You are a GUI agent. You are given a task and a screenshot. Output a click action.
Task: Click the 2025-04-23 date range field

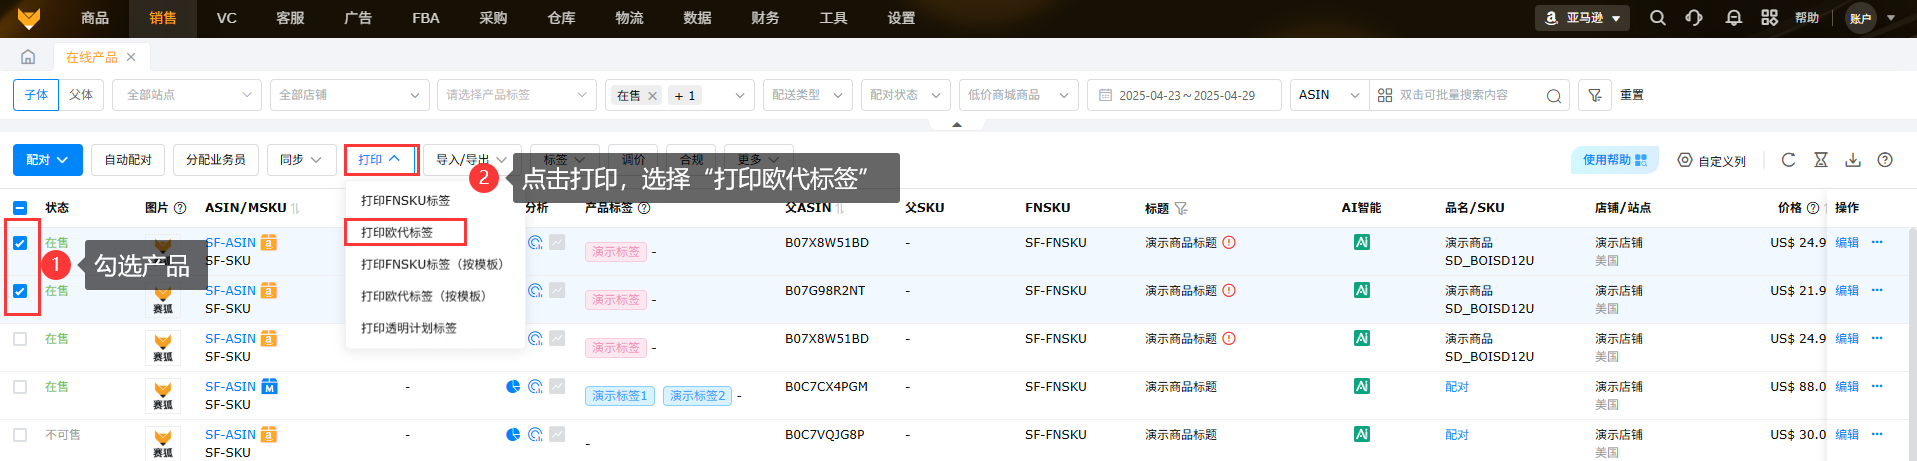pos(1184,95)
